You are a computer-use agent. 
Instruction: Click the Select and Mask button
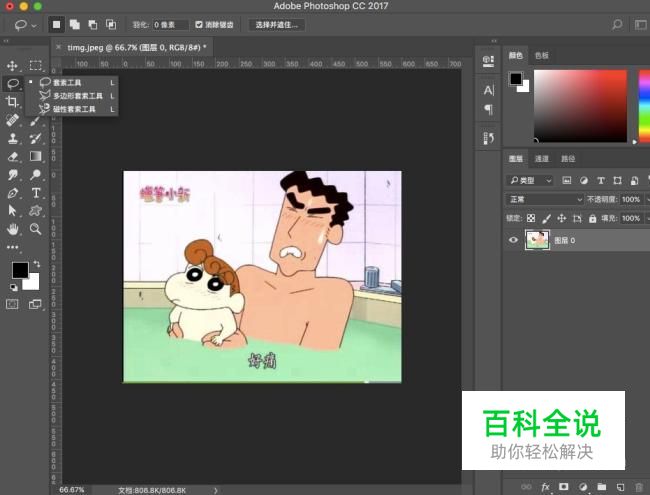click(x=276, y=25)
